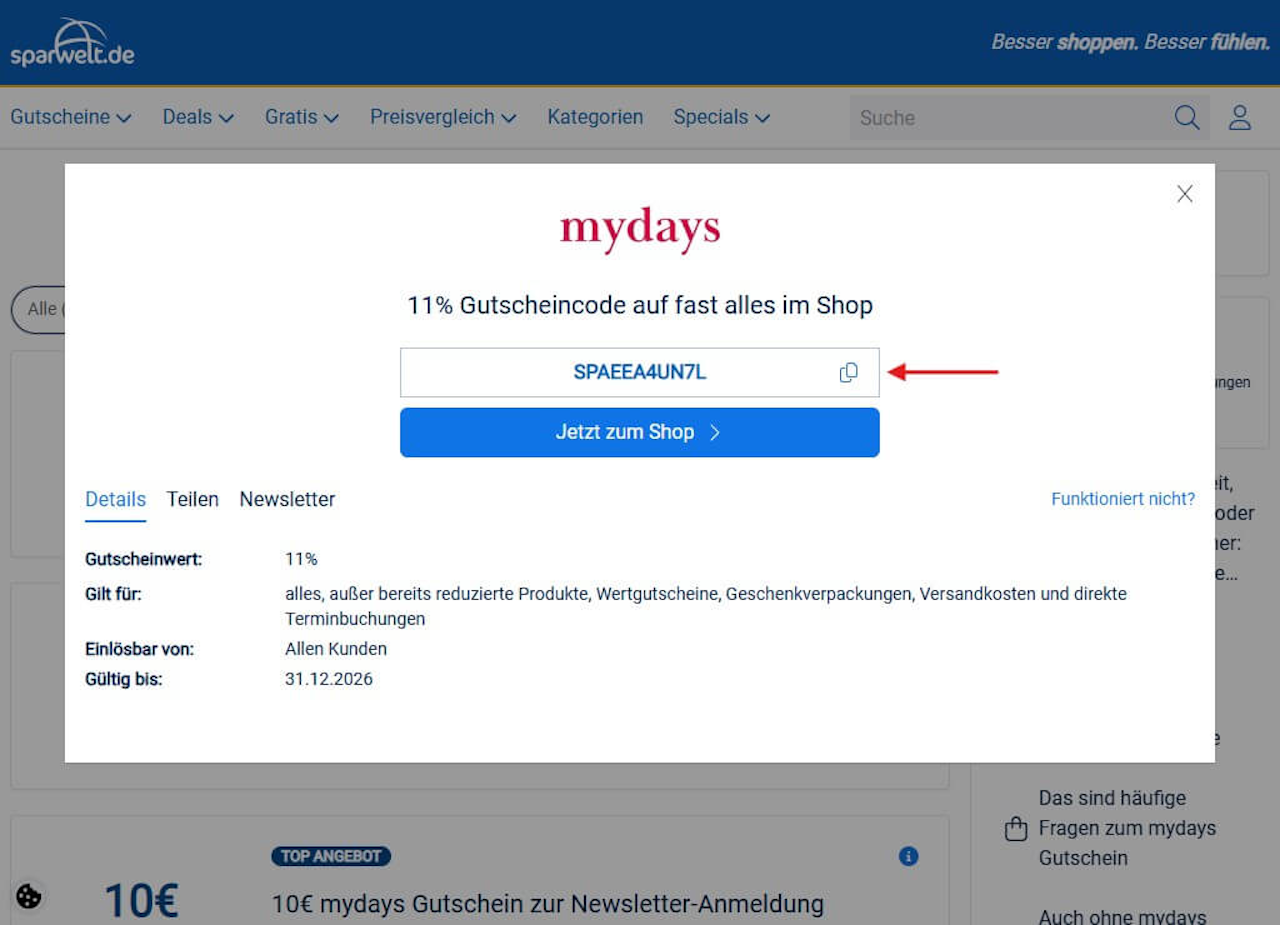The width and height of the screenshot is (1280, 925).
Task: Close the mydays coupon dialog
Action: [x=1185, y=194]
